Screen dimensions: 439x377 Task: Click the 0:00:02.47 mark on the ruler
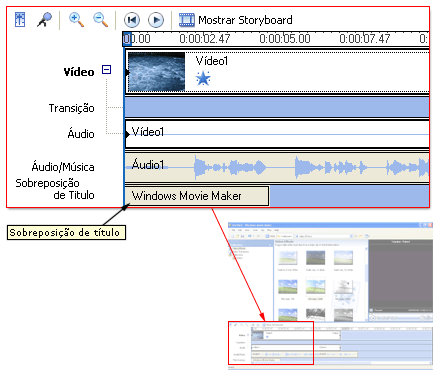(204, 39)
